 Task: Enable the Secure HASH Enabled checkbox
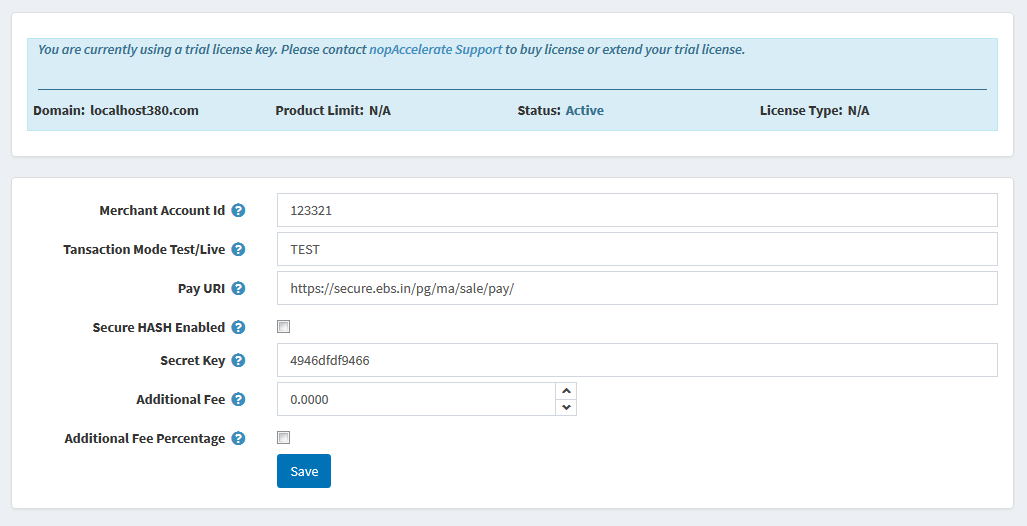pos(284,326)
